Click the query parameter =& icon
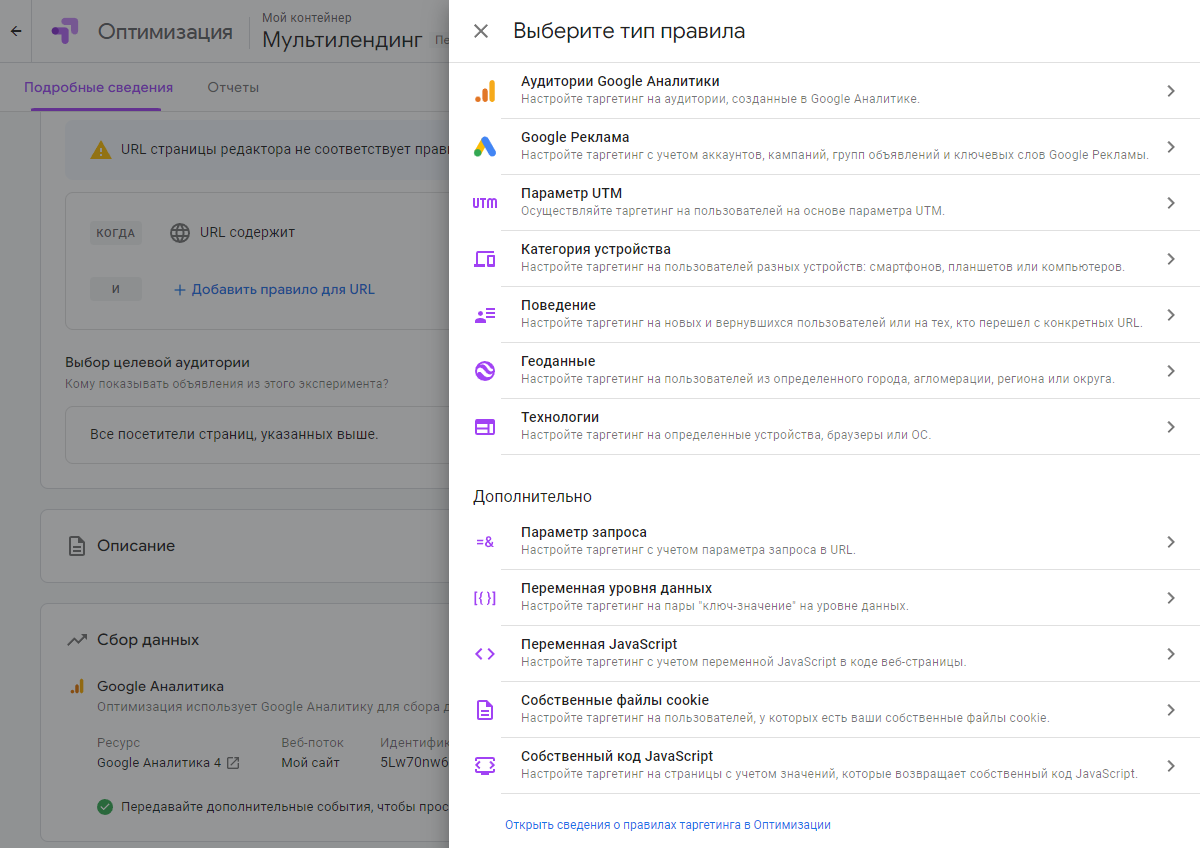The width and height of the screenshot is (1200, 848). pos(485,542)
